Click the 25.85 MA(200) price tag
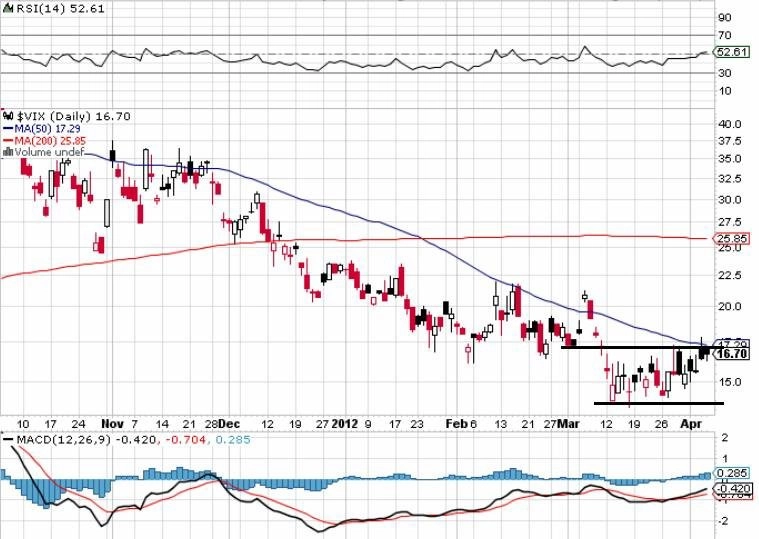759x539 pixels. pyautogui.click(x=731, y=239)
